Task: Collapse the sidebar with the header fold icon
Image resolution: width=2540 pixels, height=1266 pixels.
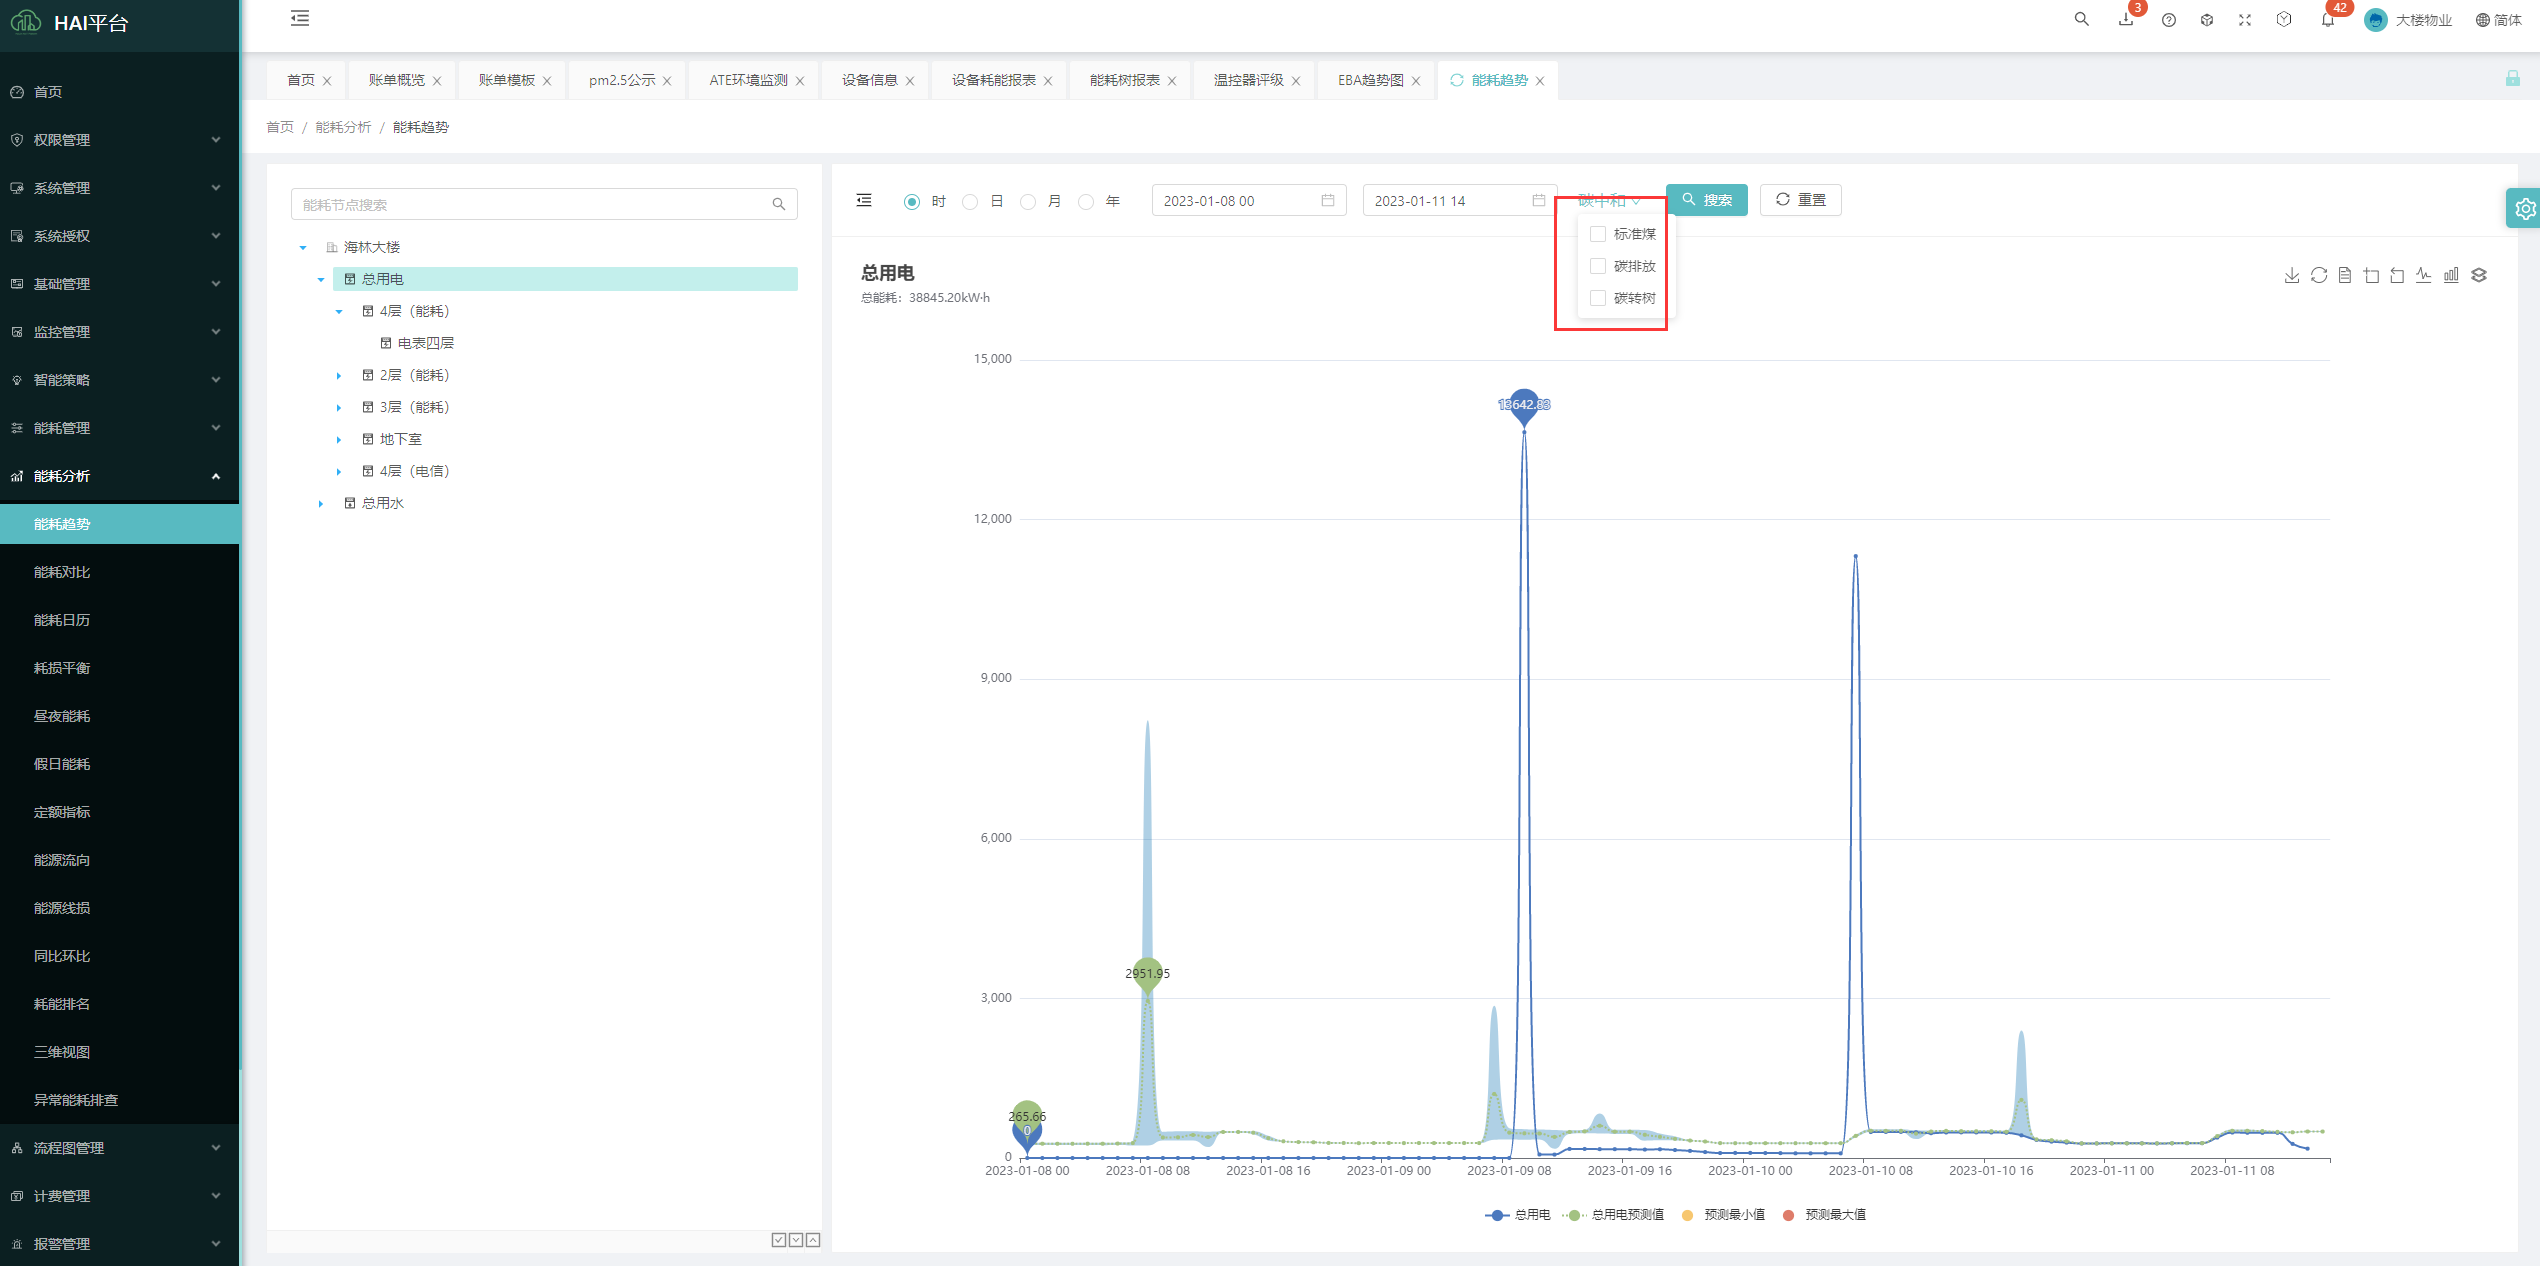Action: click(x=300, y=18)
